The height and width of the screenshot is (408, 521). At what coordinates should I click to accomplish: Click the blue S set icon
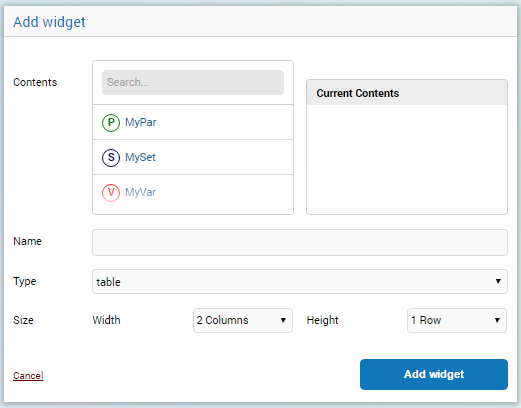(x=111, y=157)
